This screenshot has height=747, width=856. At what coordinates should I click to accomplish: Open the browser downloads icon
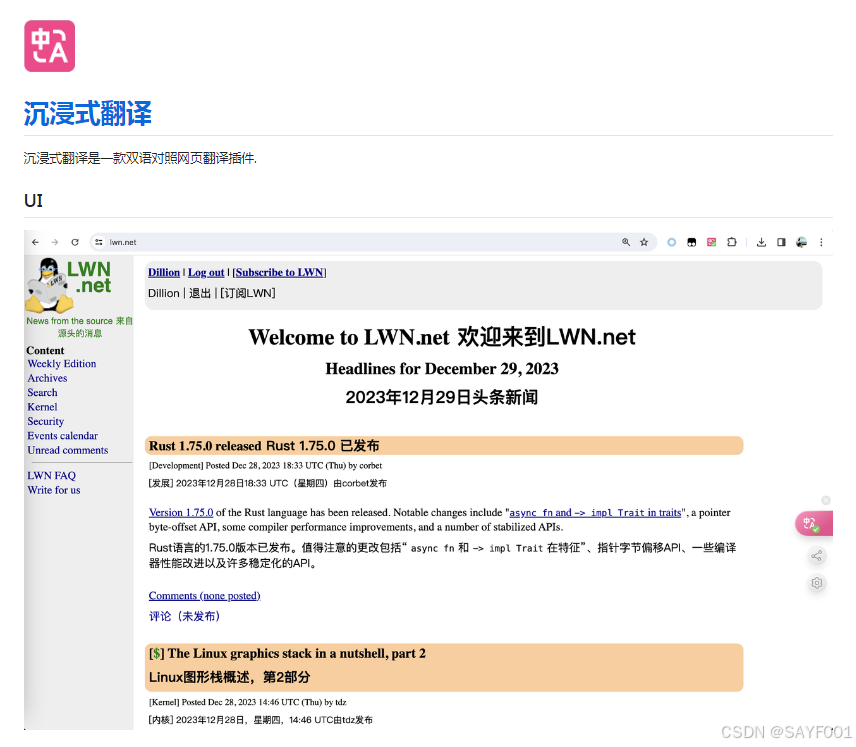(x=762, y=242)
